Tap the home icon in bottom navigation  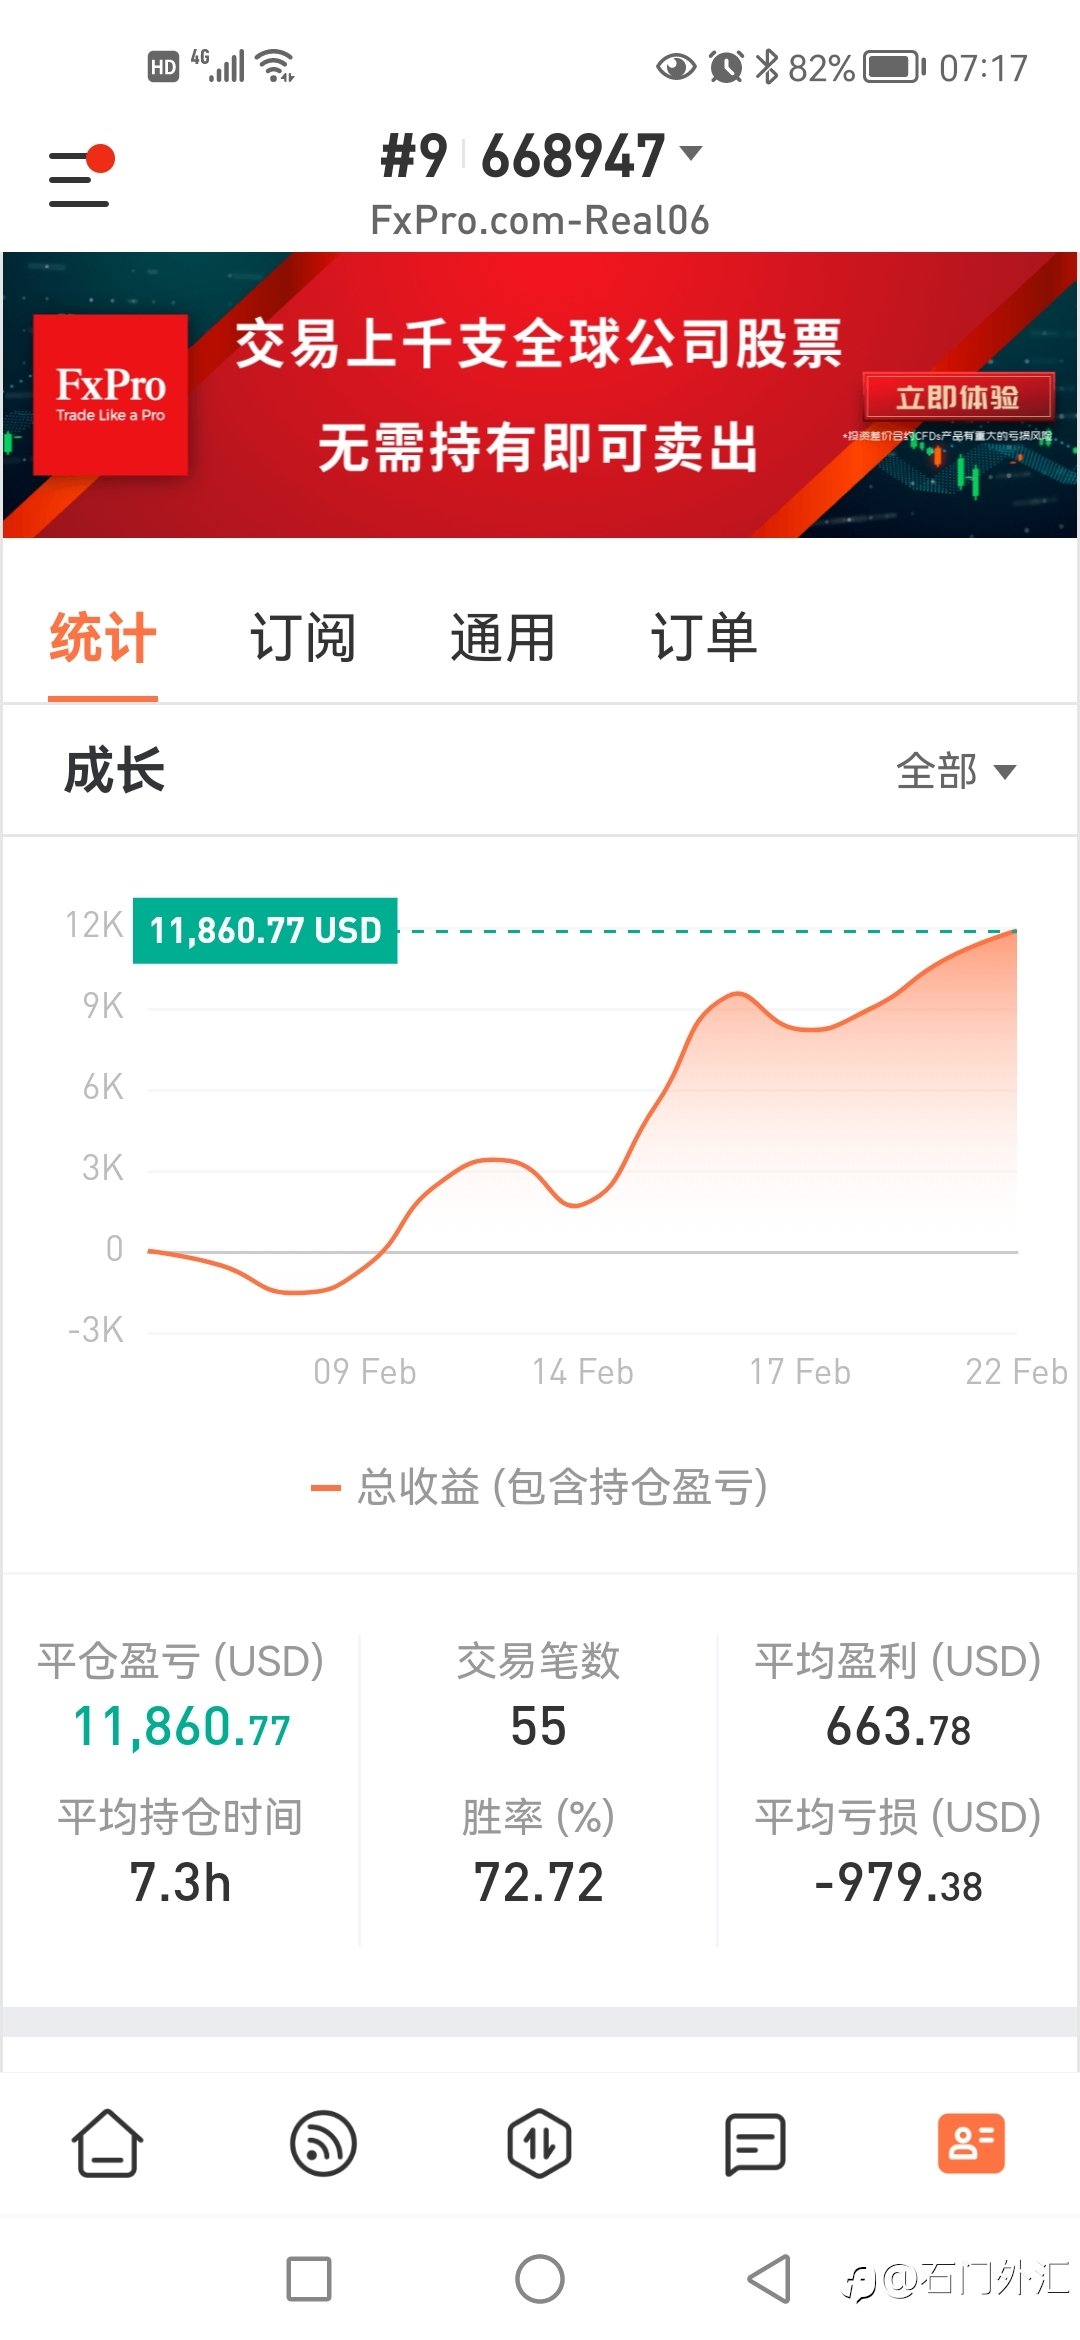[x=107, y=2143]
